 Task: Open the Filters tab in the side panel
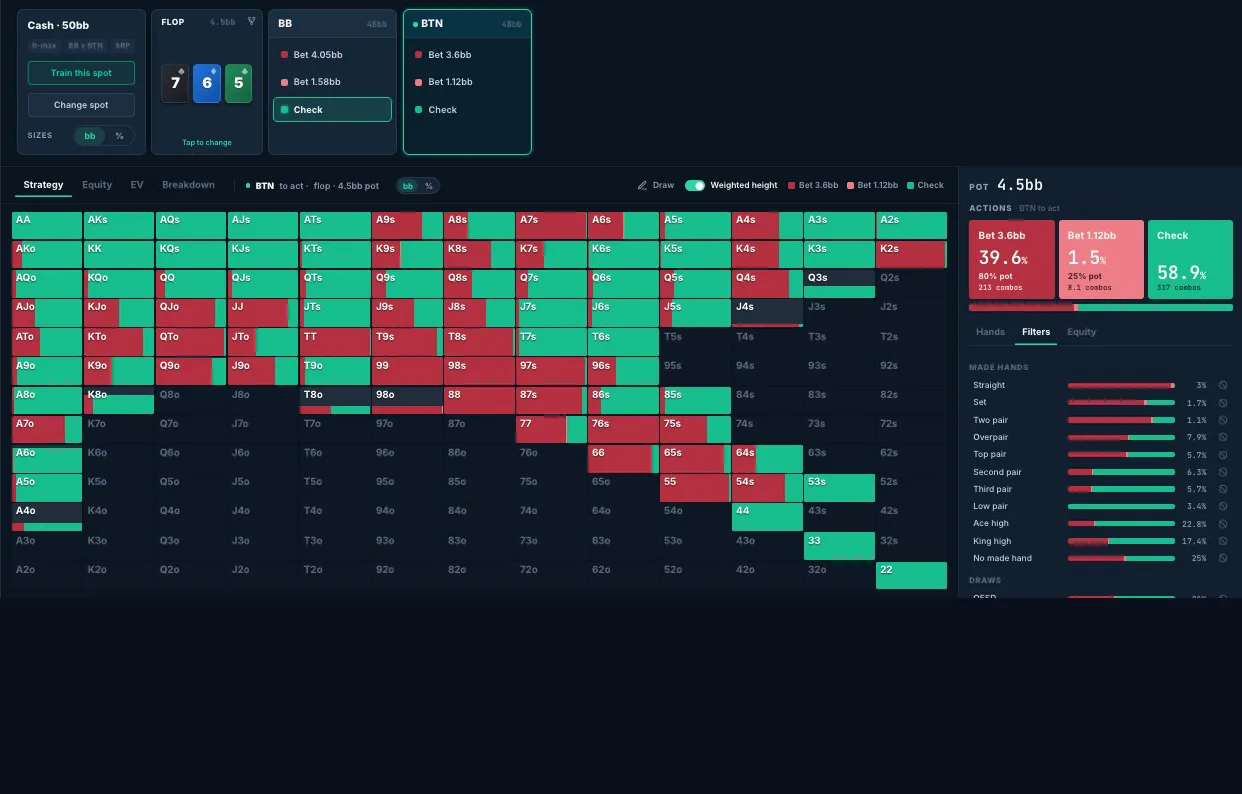[x=1036, y=332]
